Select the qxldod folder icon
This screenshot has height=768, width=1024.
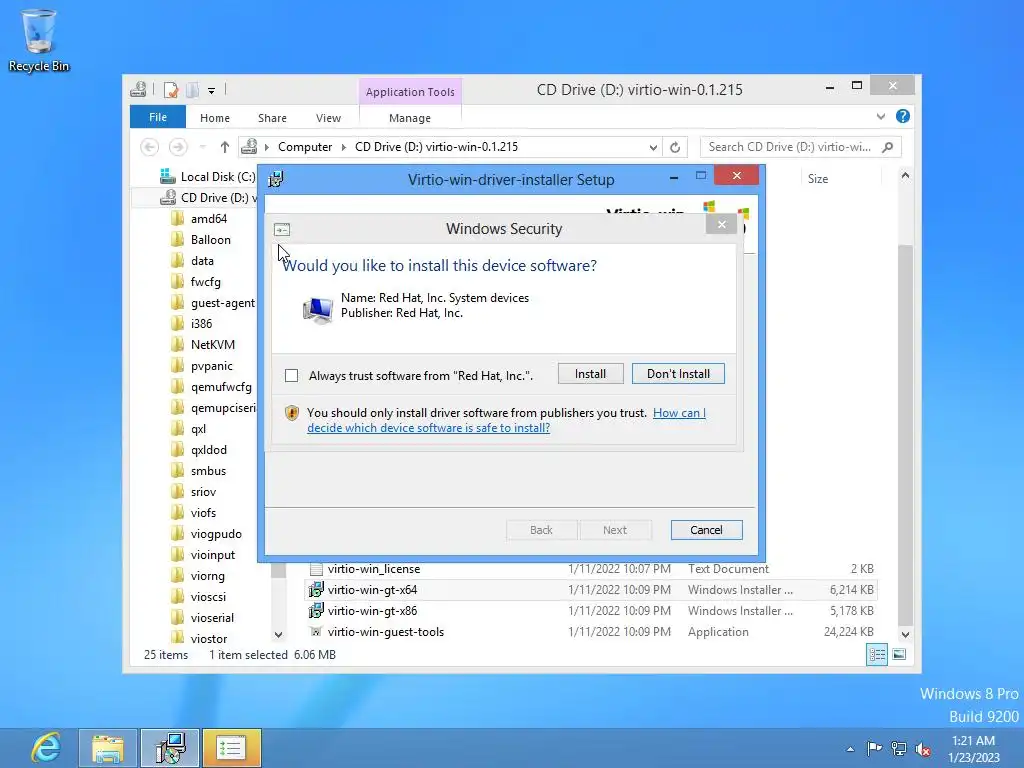point(177,449)
